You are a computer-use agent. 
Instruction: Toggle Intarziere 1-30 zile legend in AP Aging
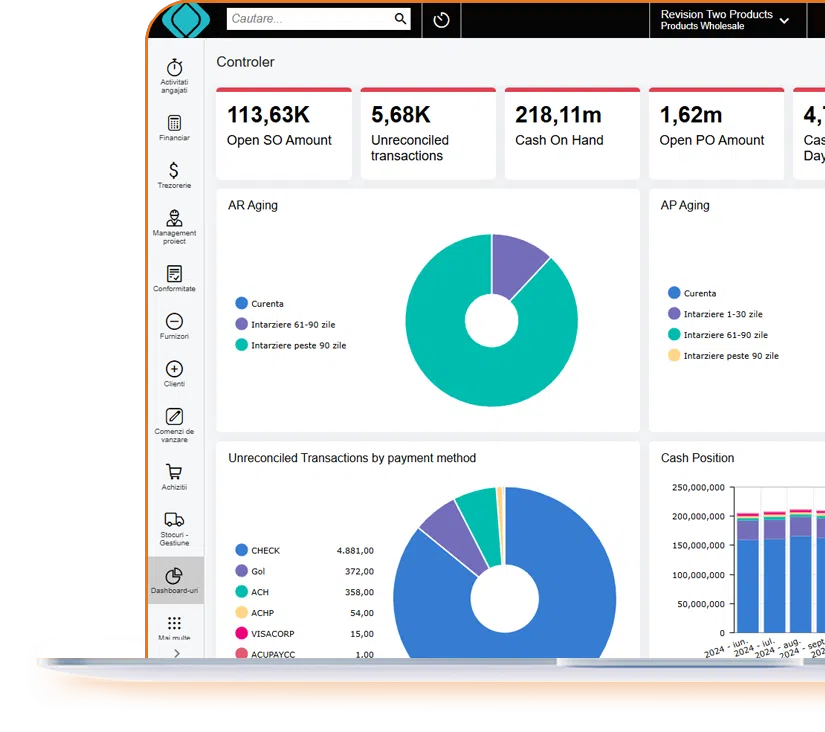point(714,314)
